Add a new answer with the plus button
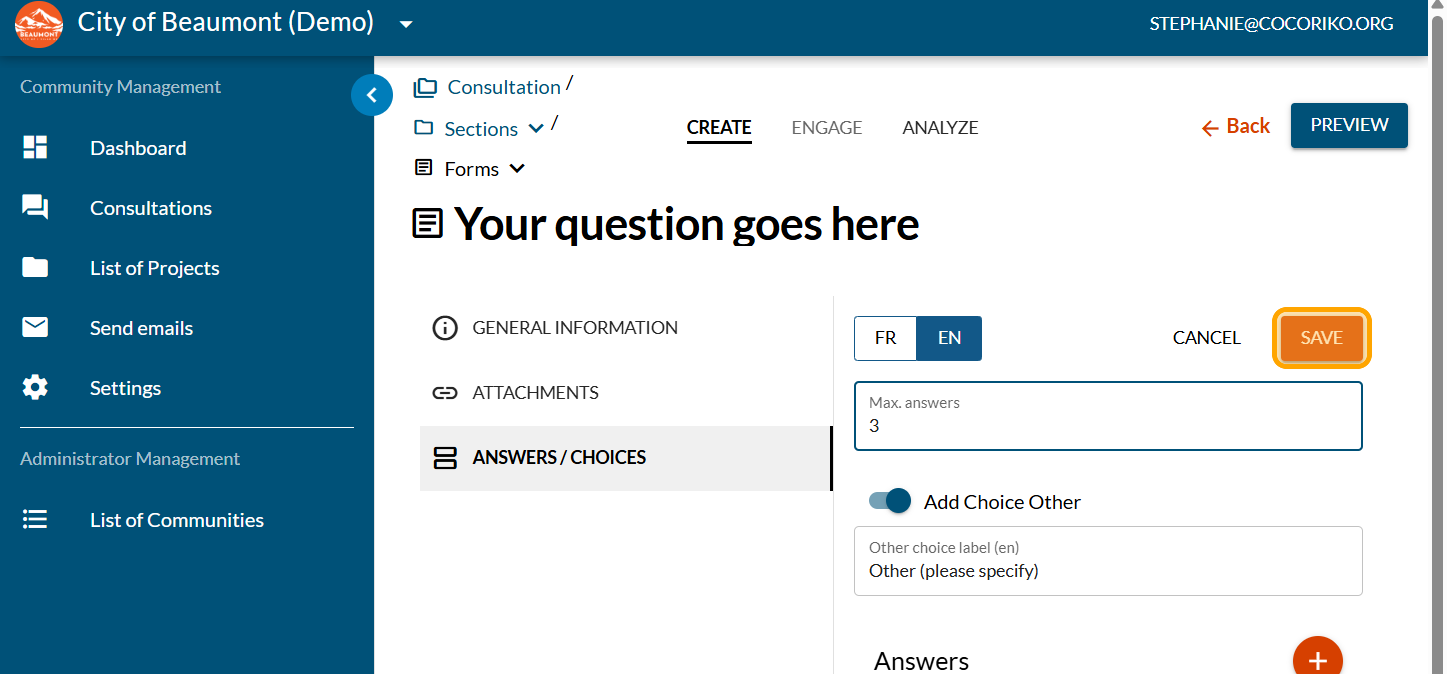 [1317, 659]
